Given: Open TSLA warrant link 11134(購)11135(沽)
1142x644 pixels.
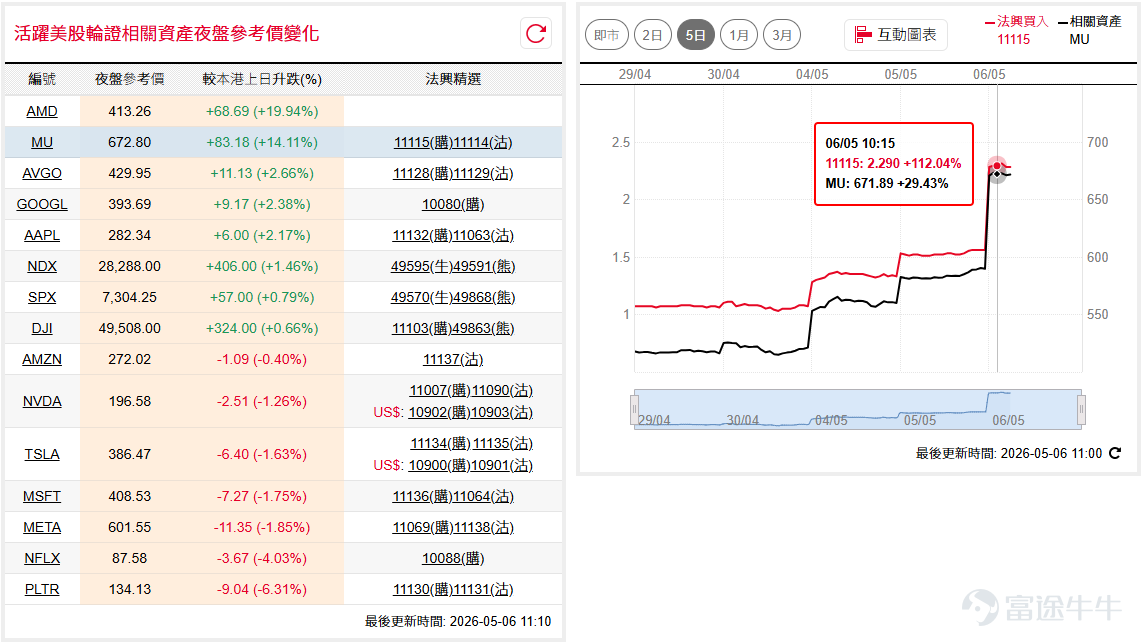Looking at the screenshot, I should pos(471,444).
